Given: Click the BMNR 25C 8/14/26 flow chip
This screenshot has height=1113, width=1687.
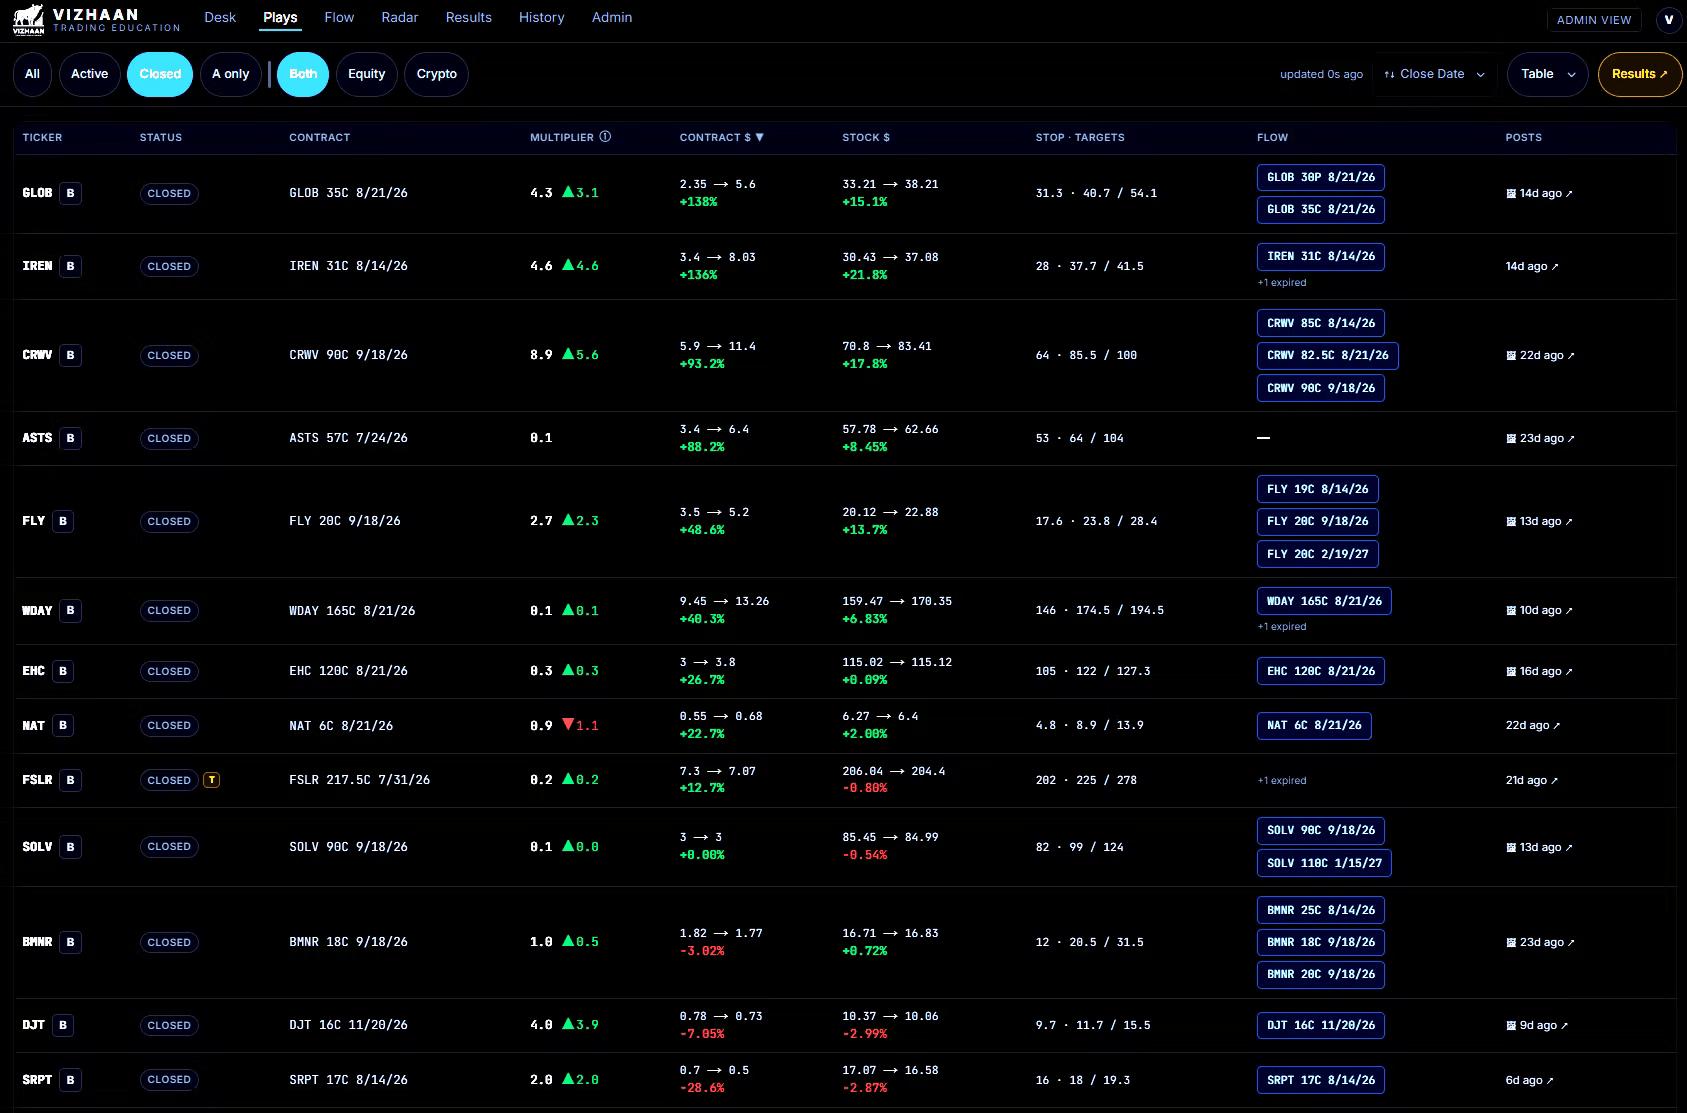Looking at the screenshot, I should 1320,910.
